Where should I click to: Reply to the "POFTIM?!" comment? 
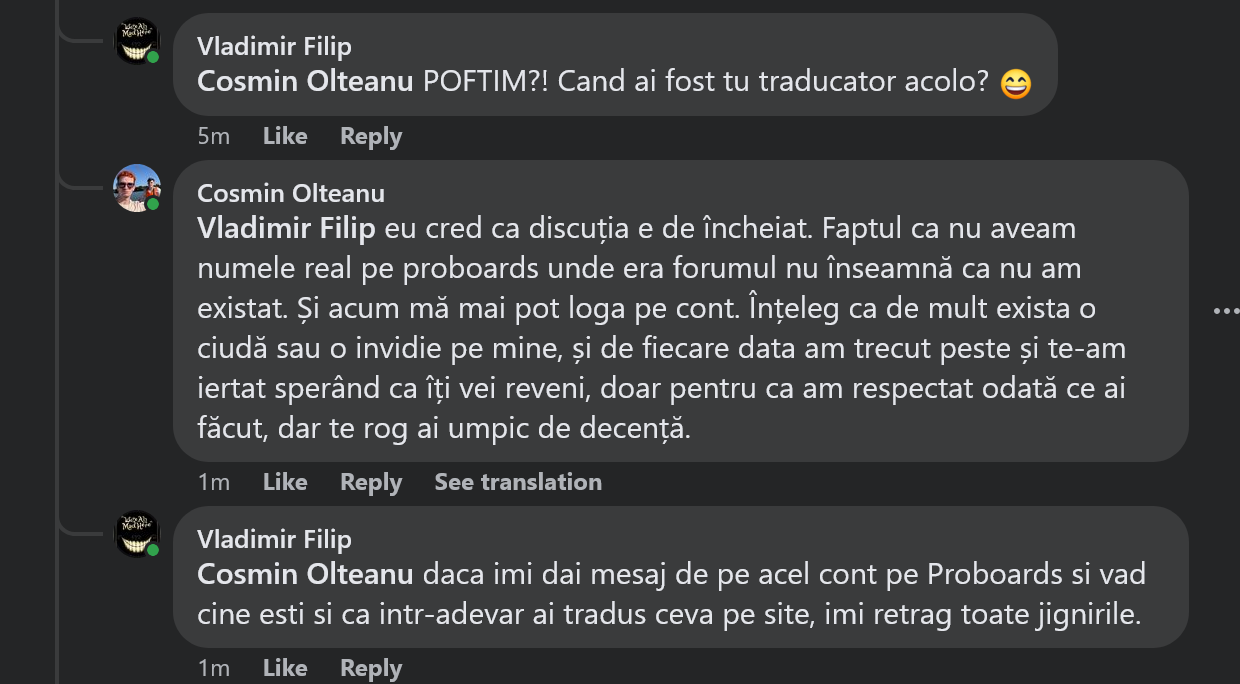click(x=371, y=136)
